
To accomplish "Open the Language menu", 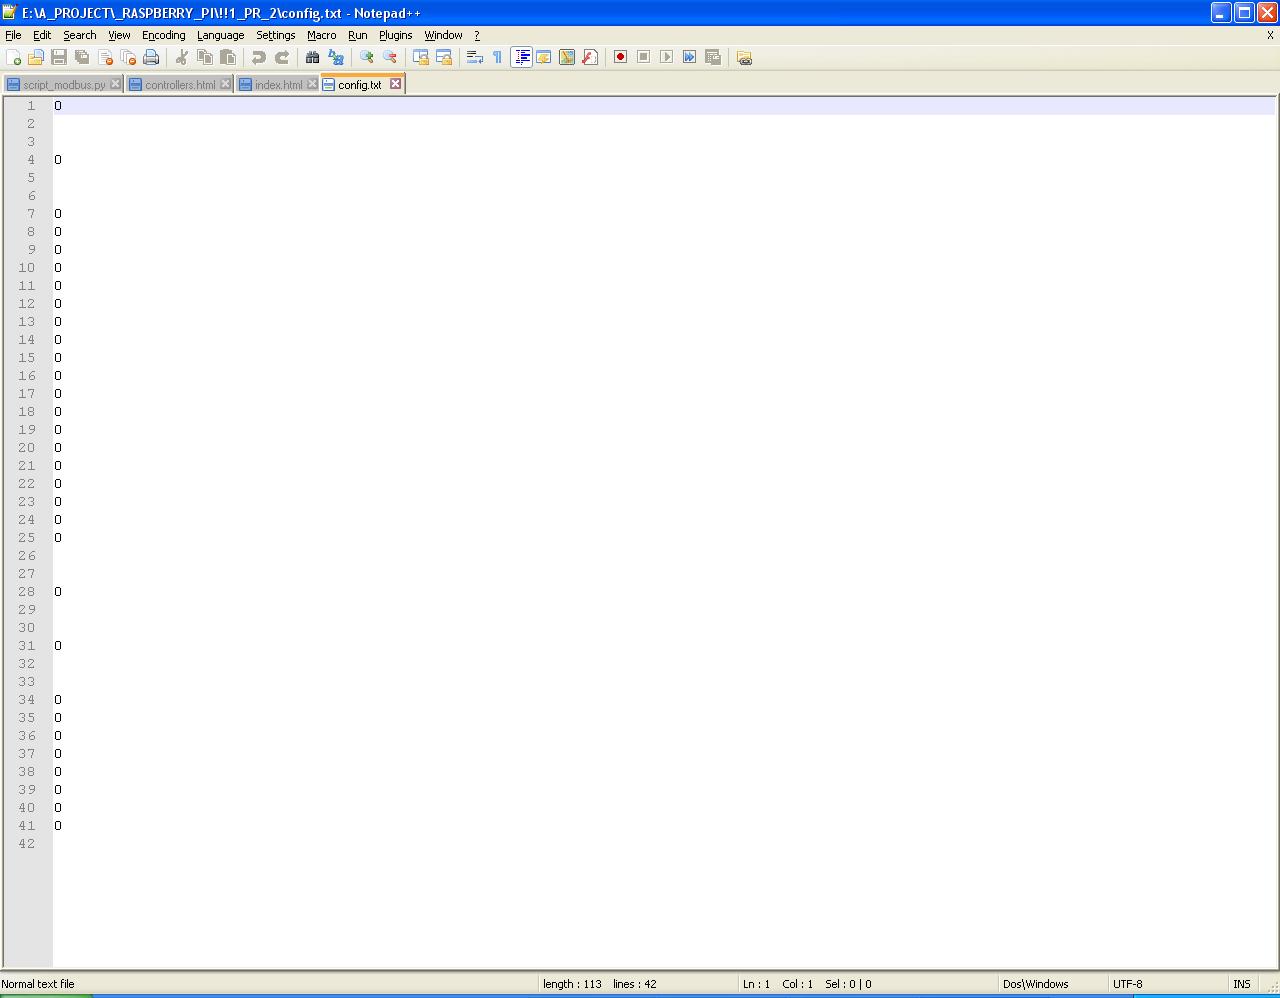I will 221,35.
